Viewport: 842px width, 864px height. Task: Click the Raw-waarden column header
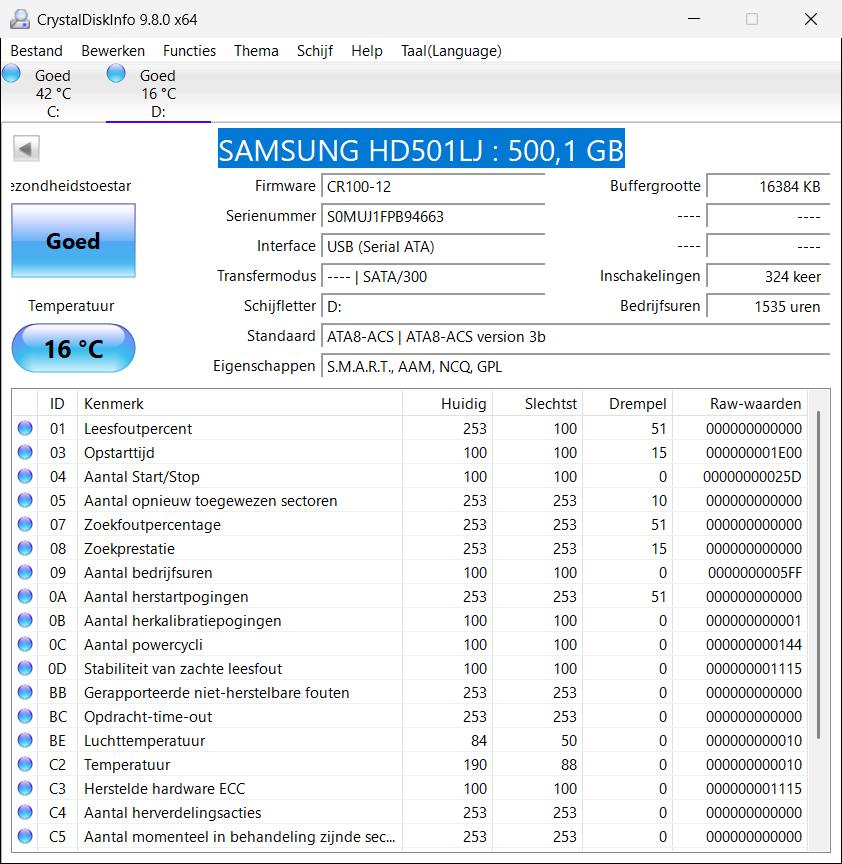coord(740,403)
